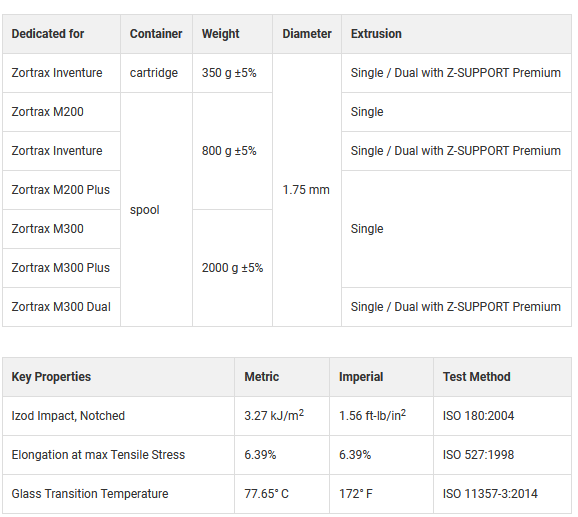The width and height of the screenshot is (578, 517).
Task: Select the Diameter column header
Action: coord(307,34)
